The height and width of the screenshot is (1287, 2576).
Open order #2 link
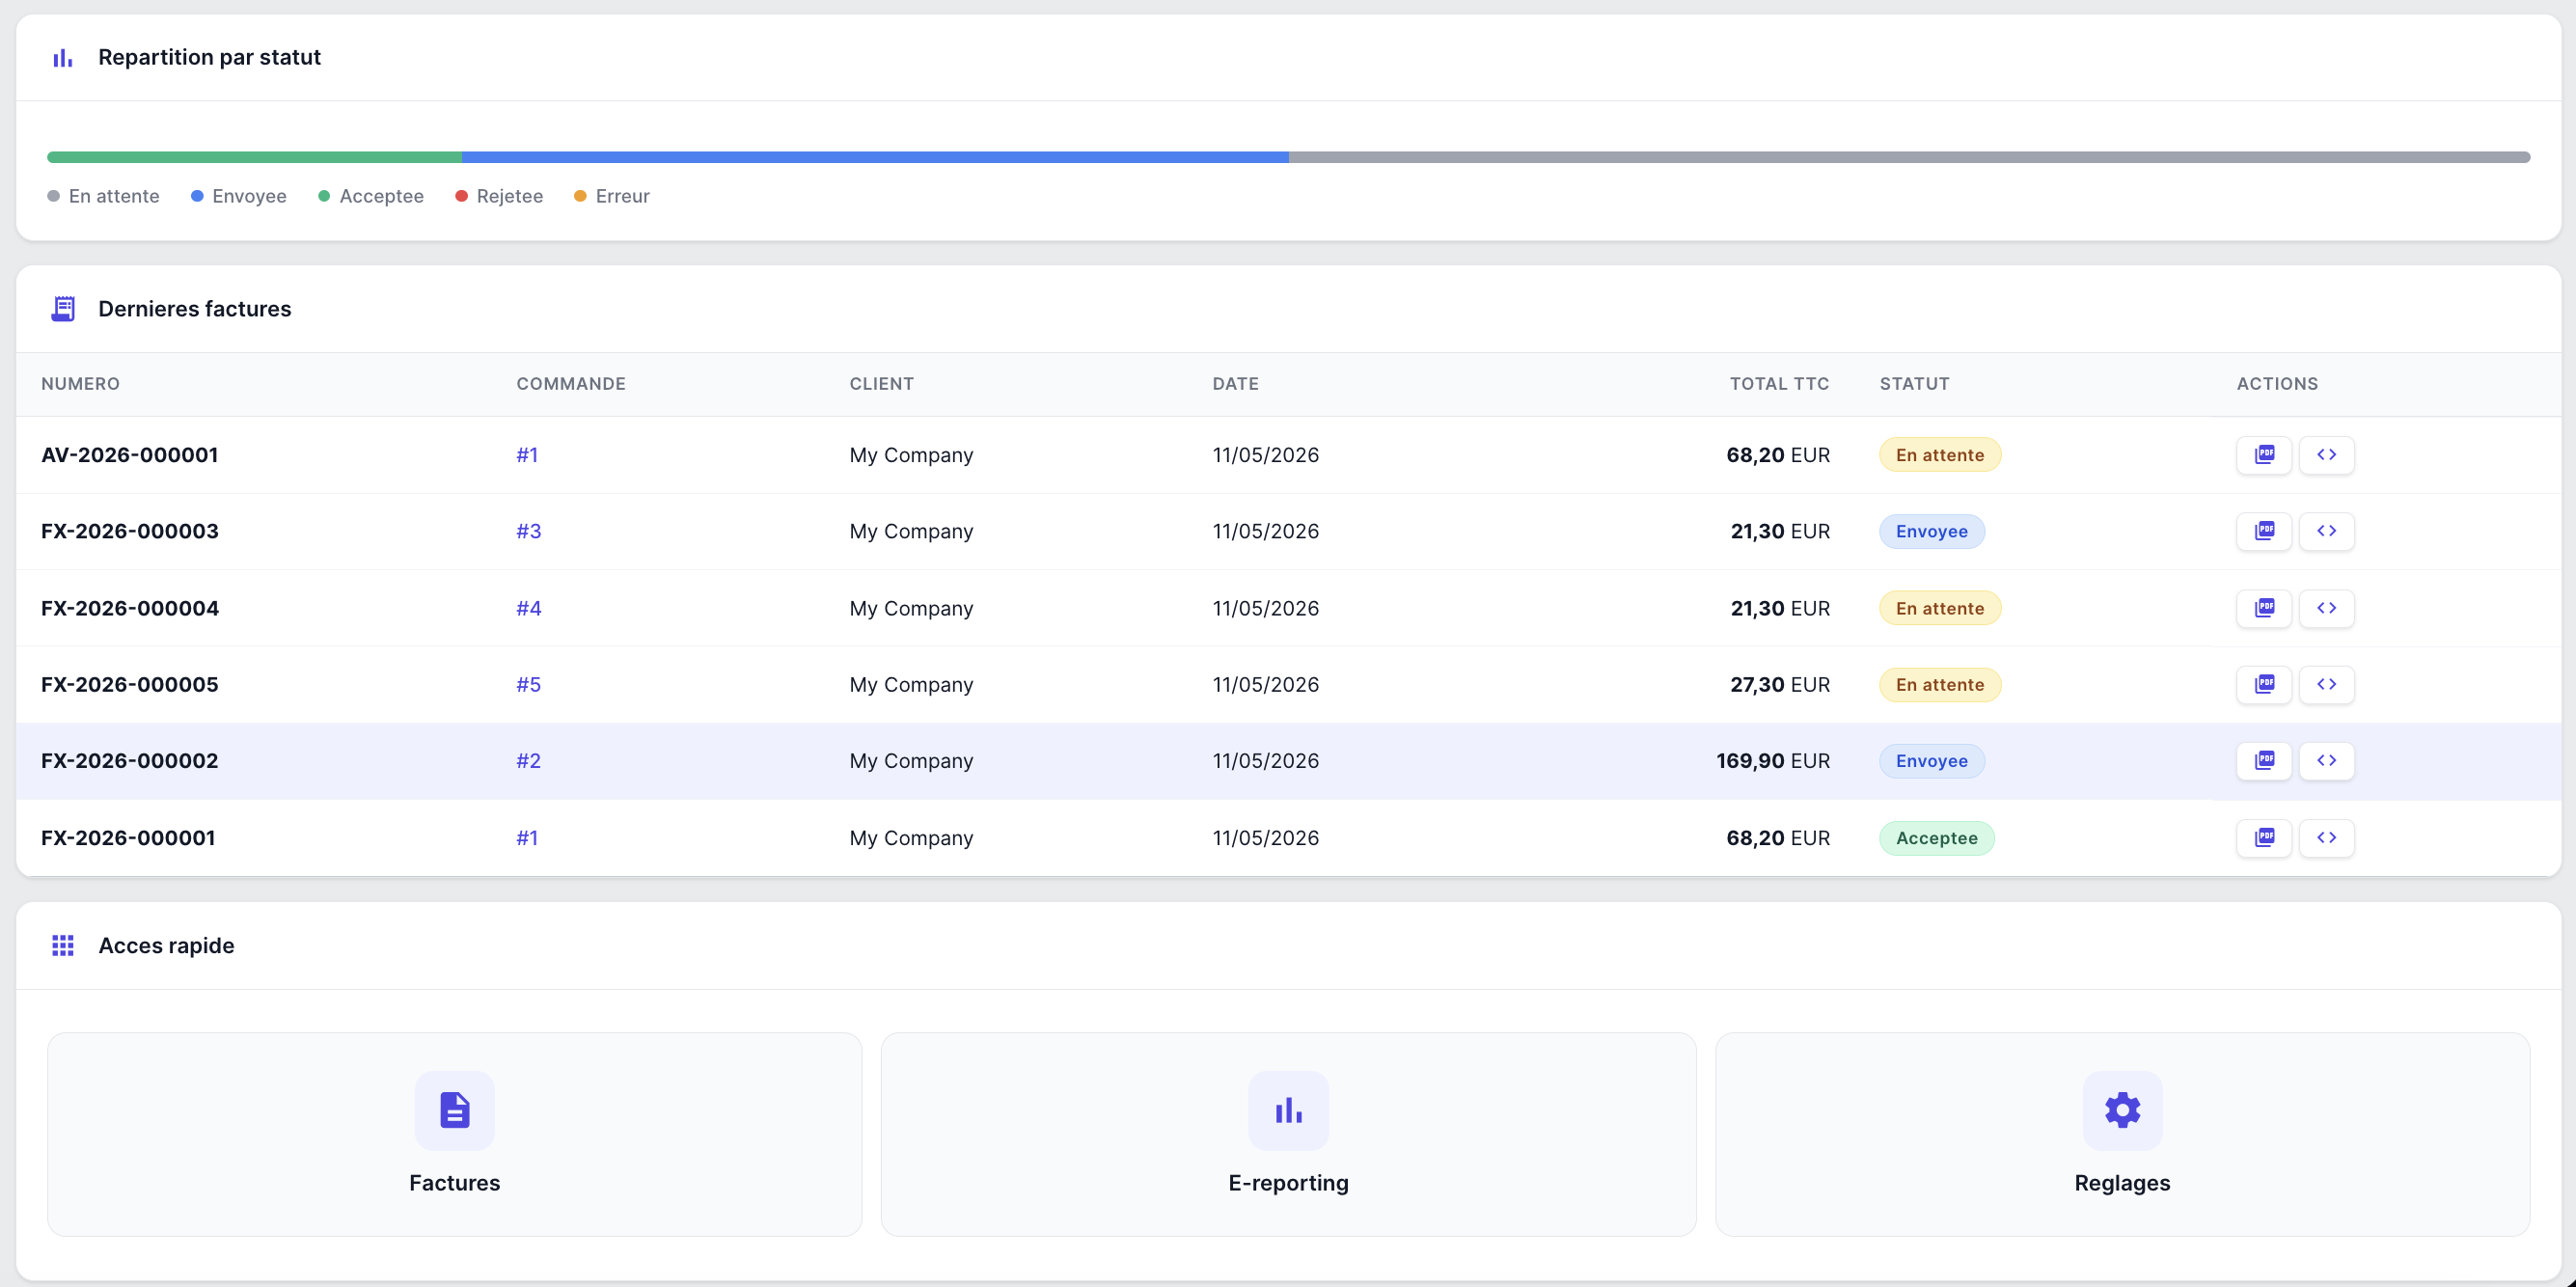[x=529, y=761]
